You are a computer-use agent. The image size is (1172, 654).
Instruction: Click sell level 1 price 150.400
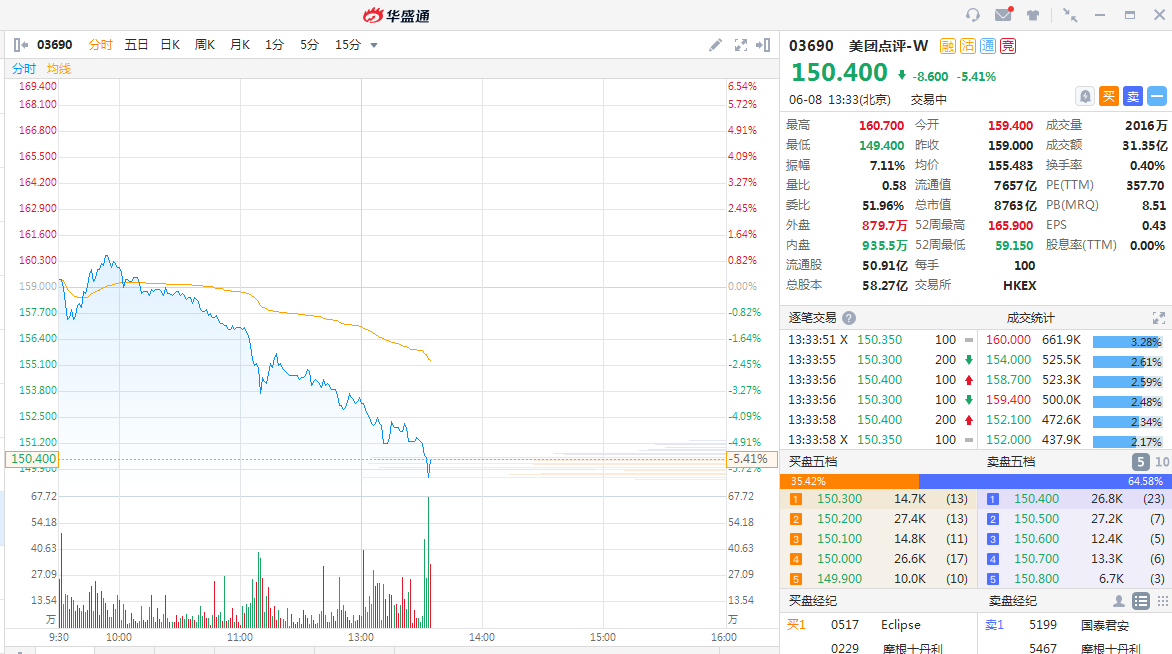point(1037,499)
